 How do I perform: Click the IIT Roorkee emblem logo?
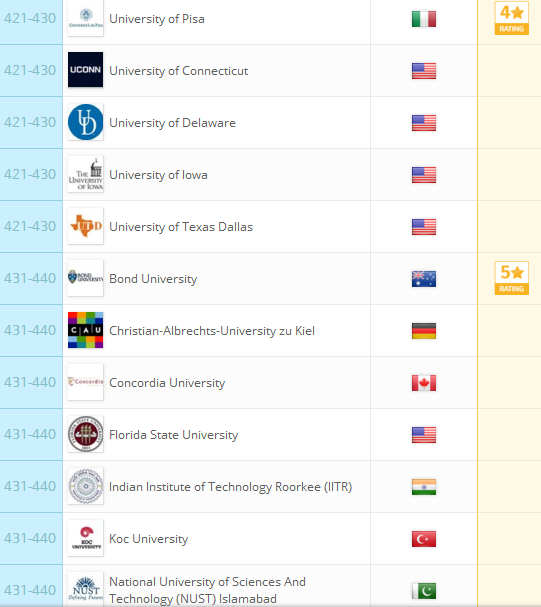[86, 486]
